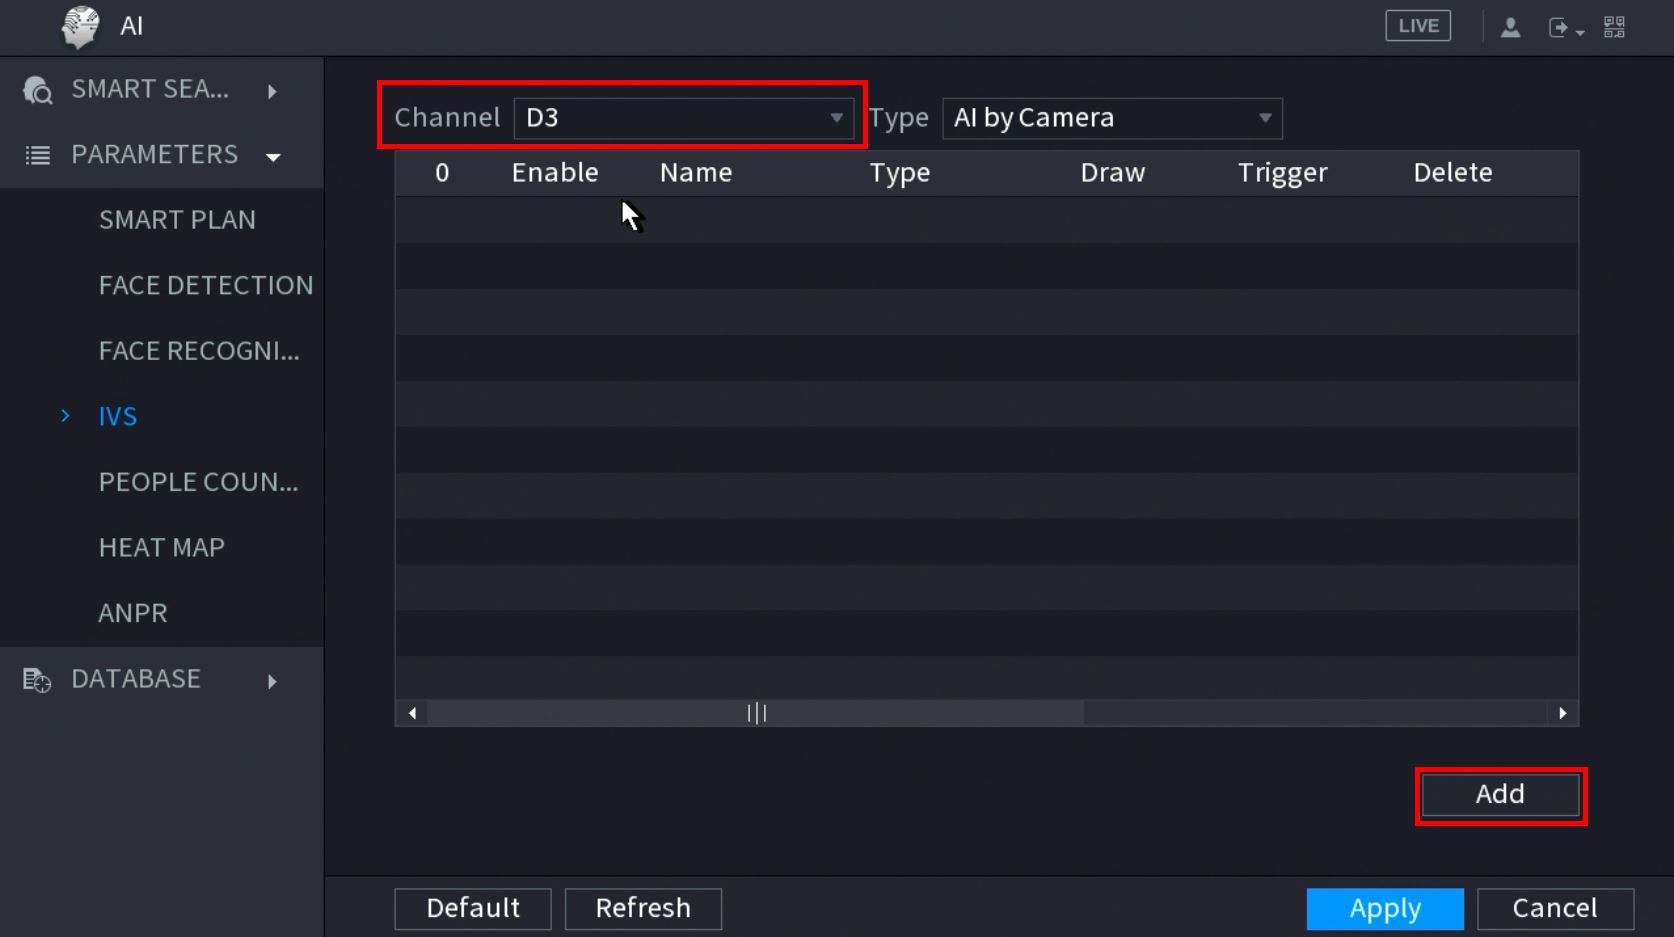This screenshot has width=1674, height=937.
Task: Click the user account icon
Action: click(1510, 28)
